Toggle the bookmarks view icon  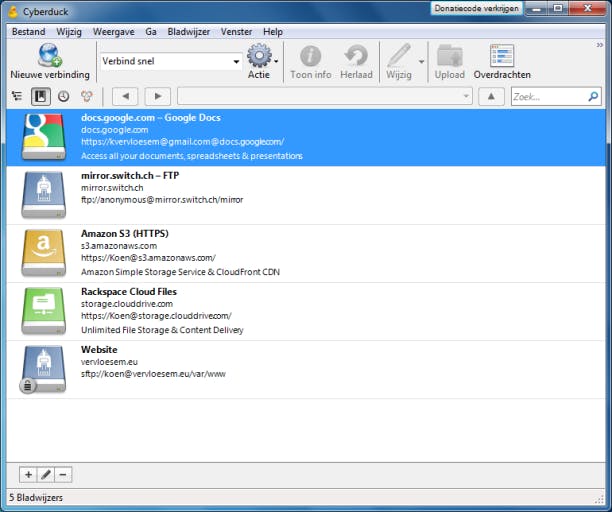tap(41, 96)
